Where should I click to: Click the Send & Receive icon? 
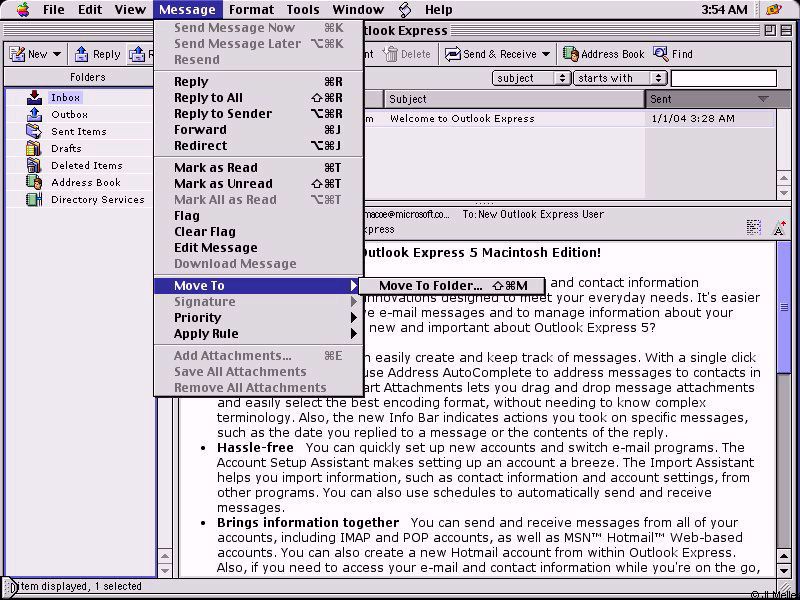pyautogui.click(x=453, y=54)
